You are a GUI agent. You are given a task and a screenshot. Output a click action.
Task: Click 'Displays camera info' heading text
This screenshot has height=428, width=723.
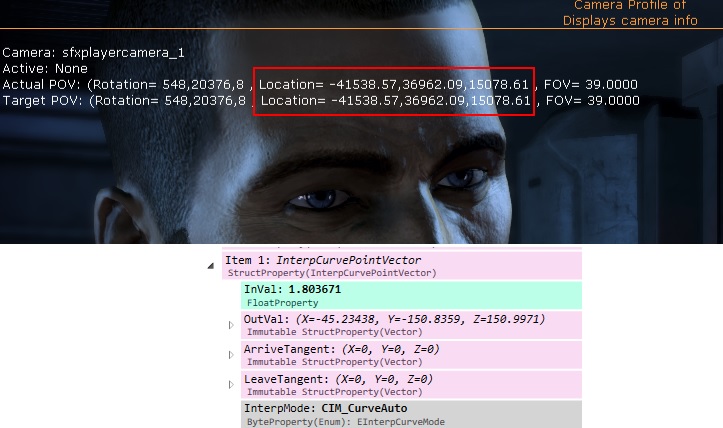pos(630,21)
